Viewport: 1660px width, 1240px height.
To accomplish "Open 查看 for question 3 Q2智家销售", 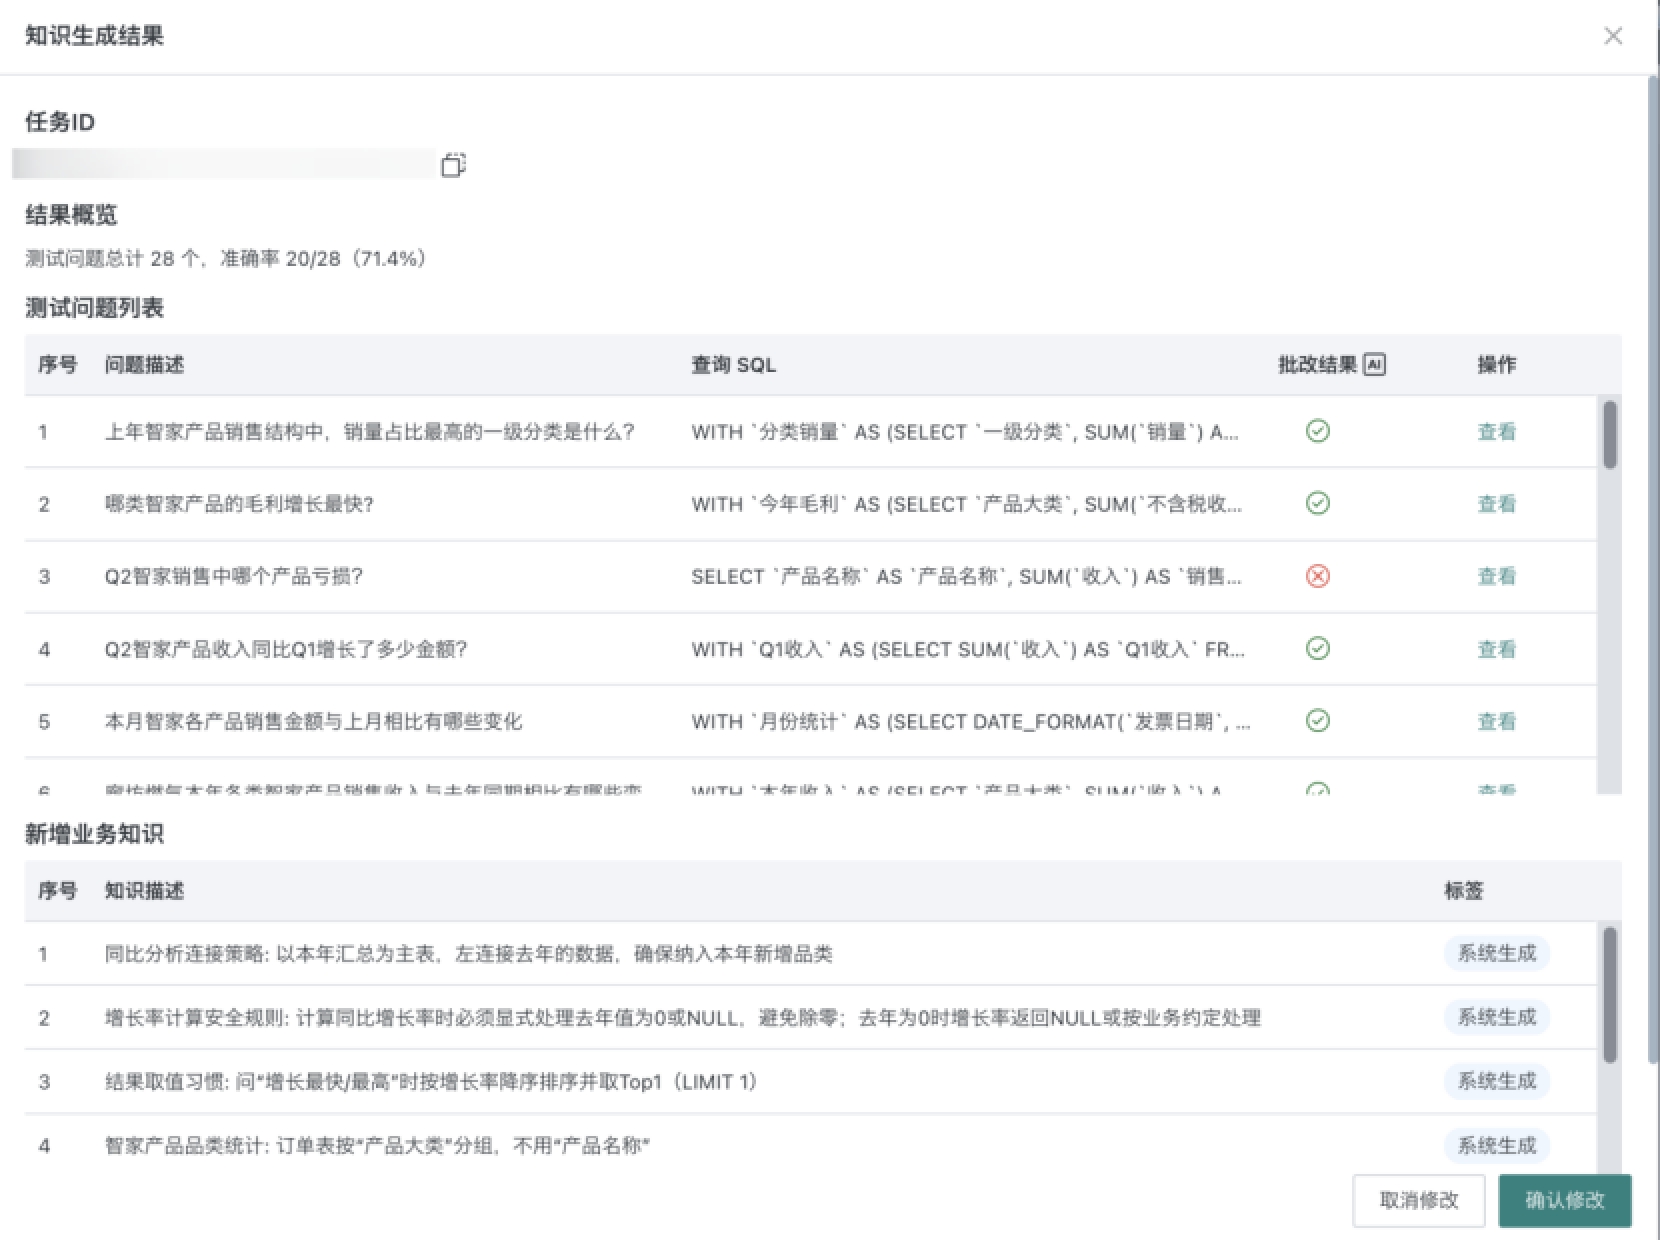I will (1497, 576).
